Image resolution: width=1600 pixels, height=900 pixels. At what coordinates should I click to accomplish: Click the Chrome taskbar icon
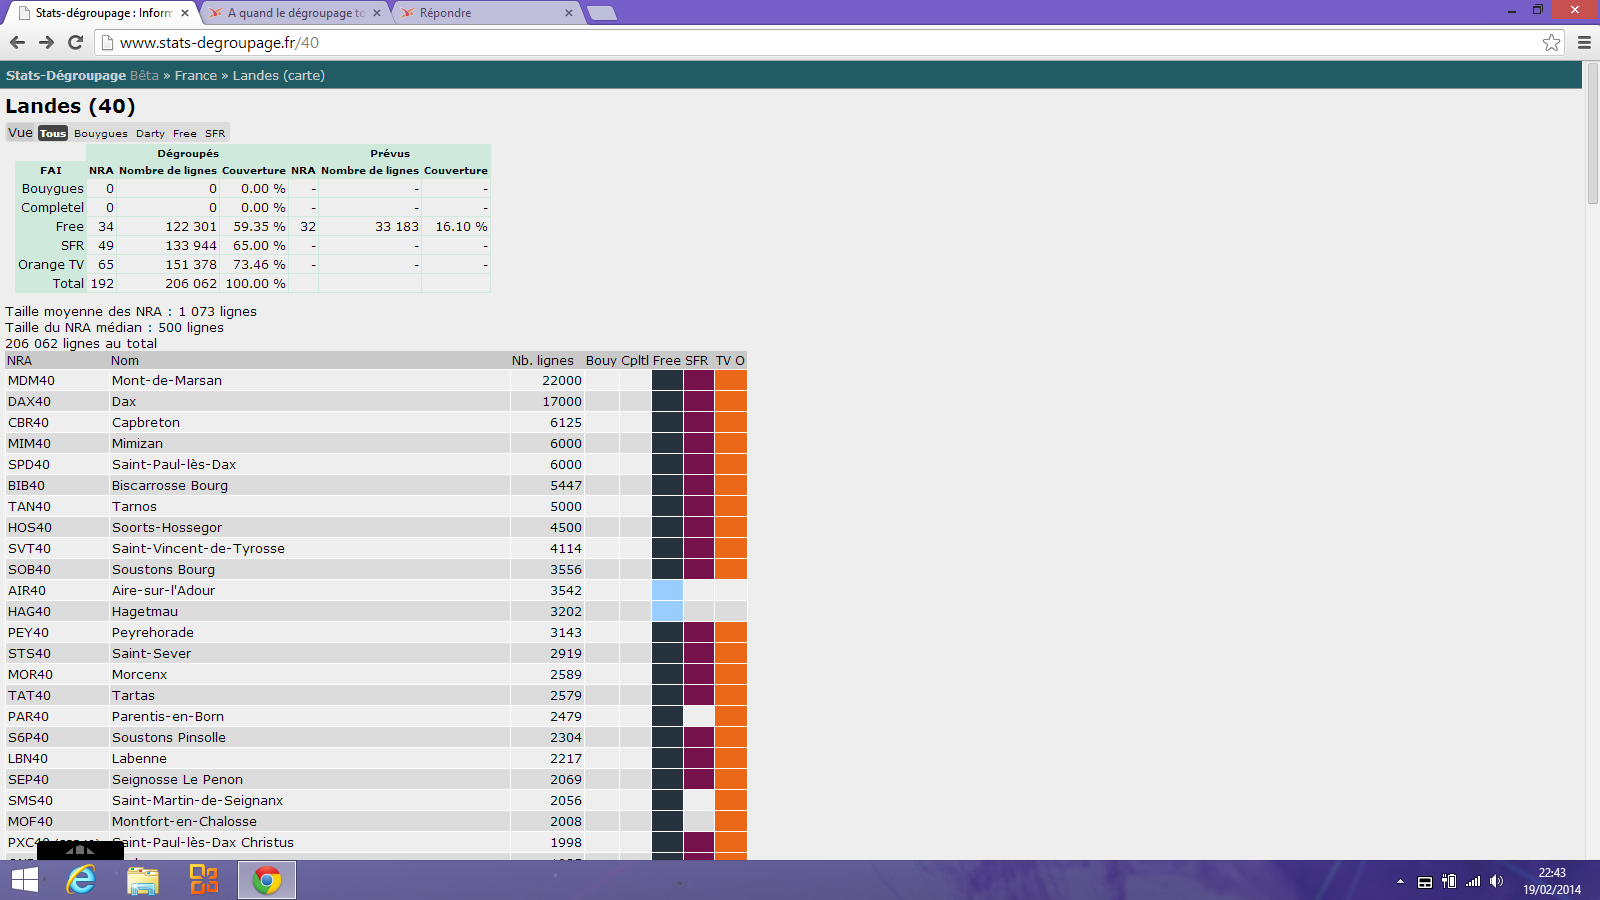[x=267, y=880]
